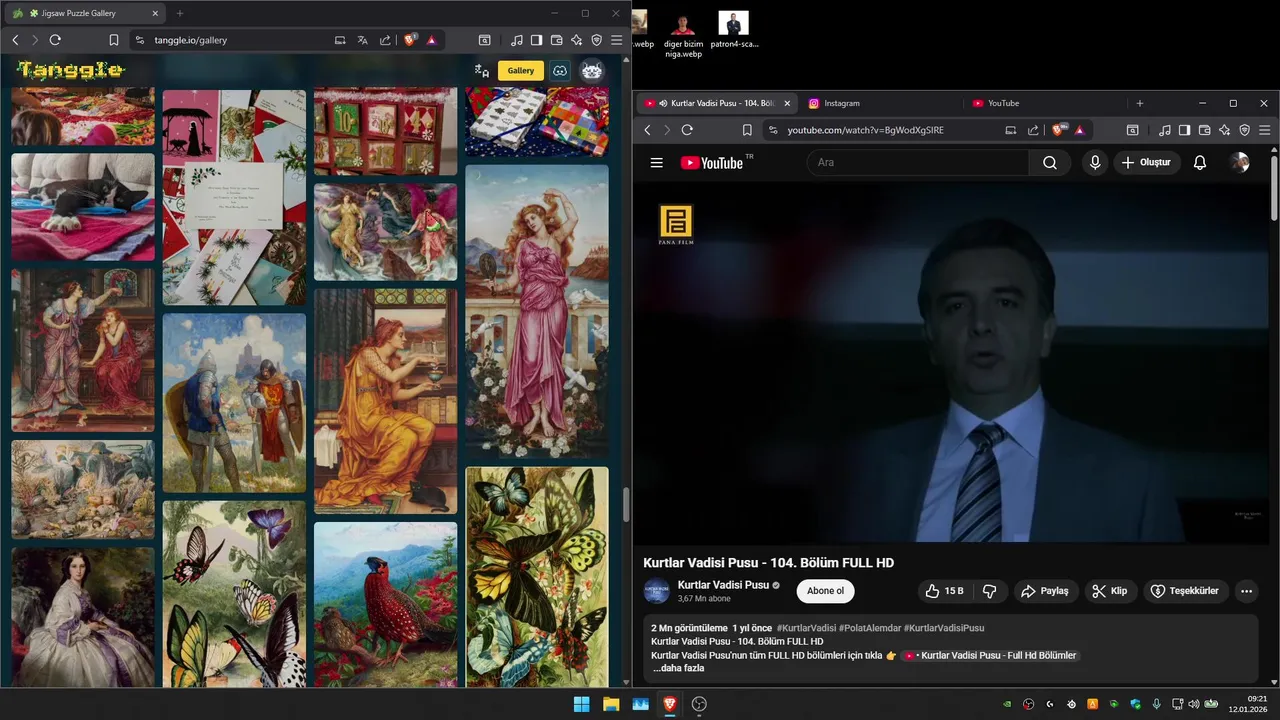Open the Kurtlar Vadisi Pusu channel name
The width and height of the screenshot is (1280, 720).
(723, 585)
